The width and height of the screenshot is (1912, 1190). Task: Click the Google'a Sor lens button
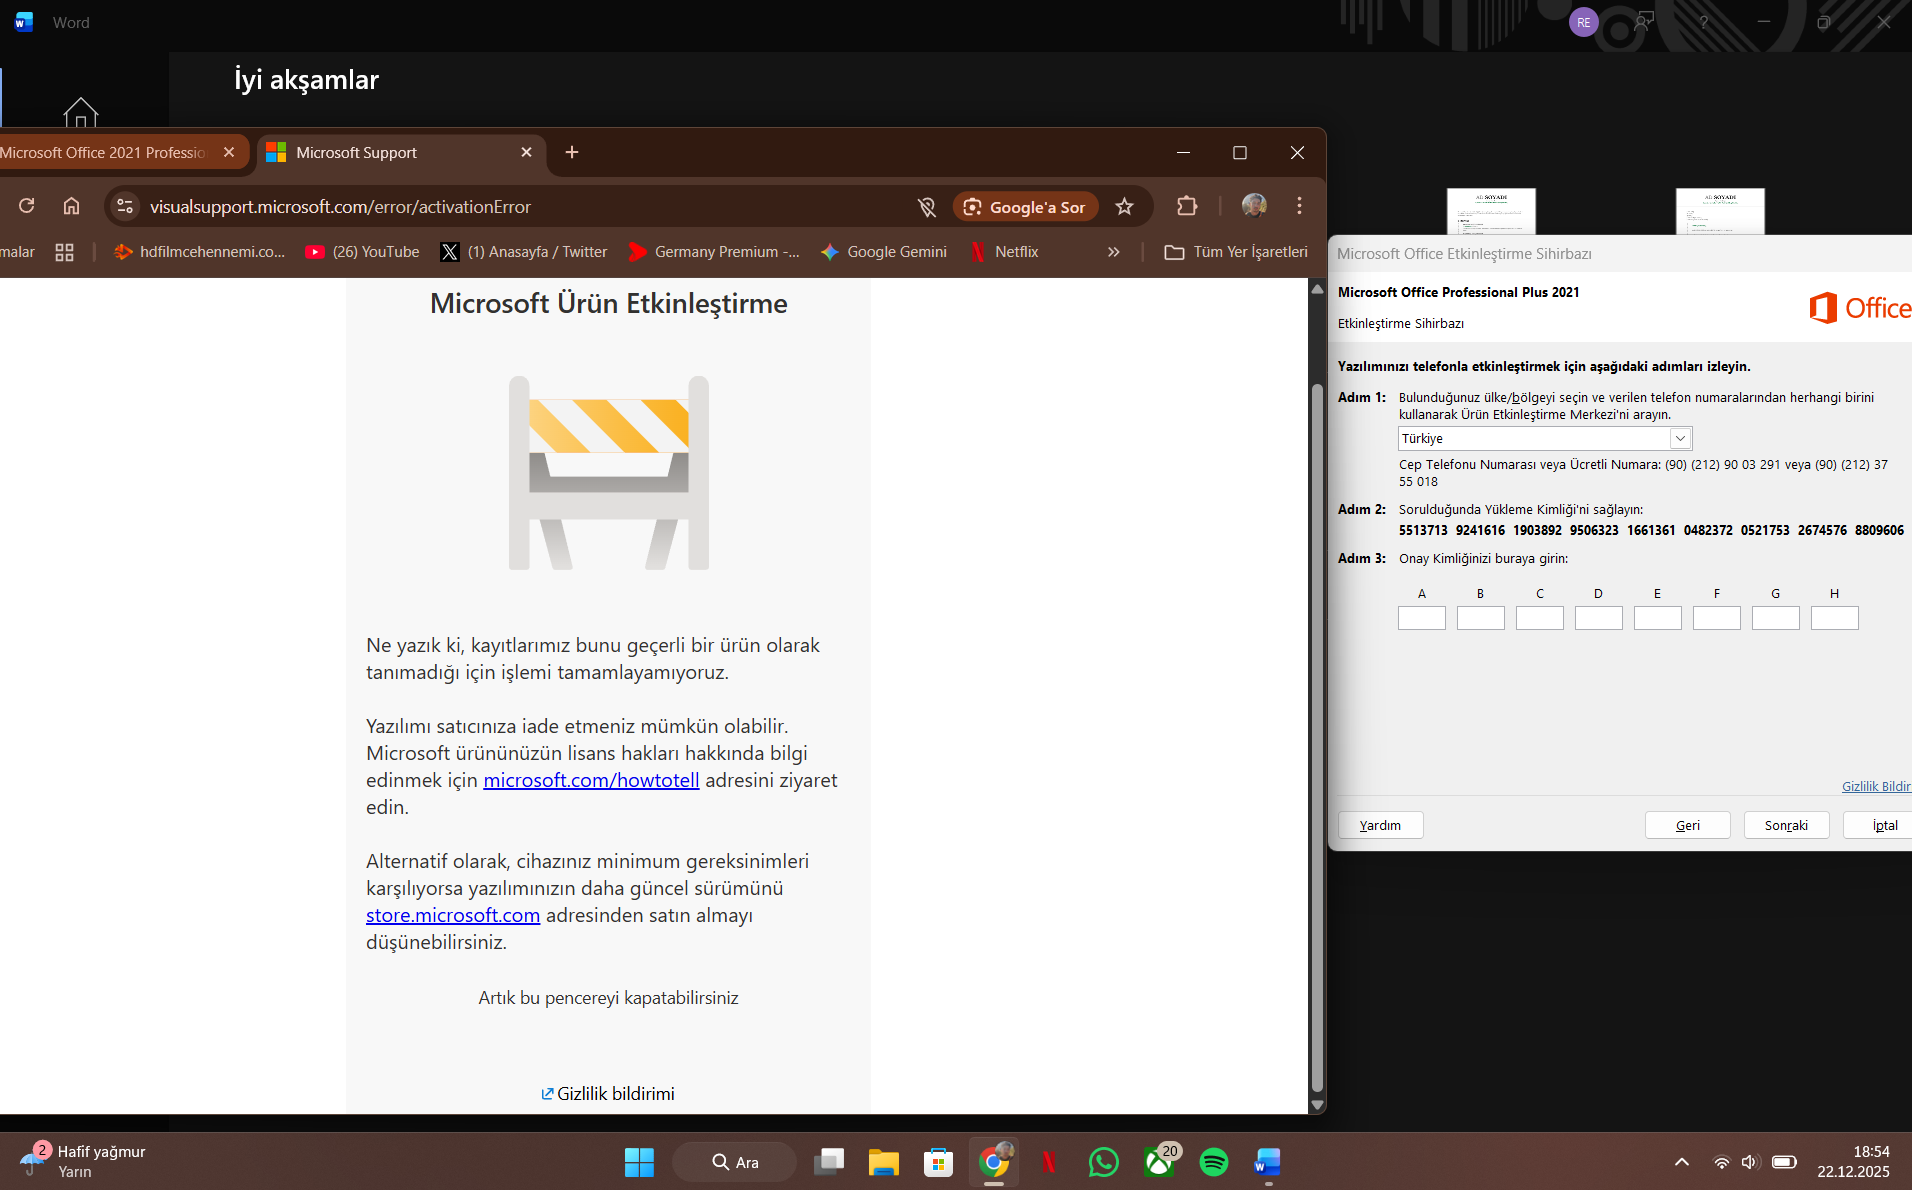point(1025,207)
